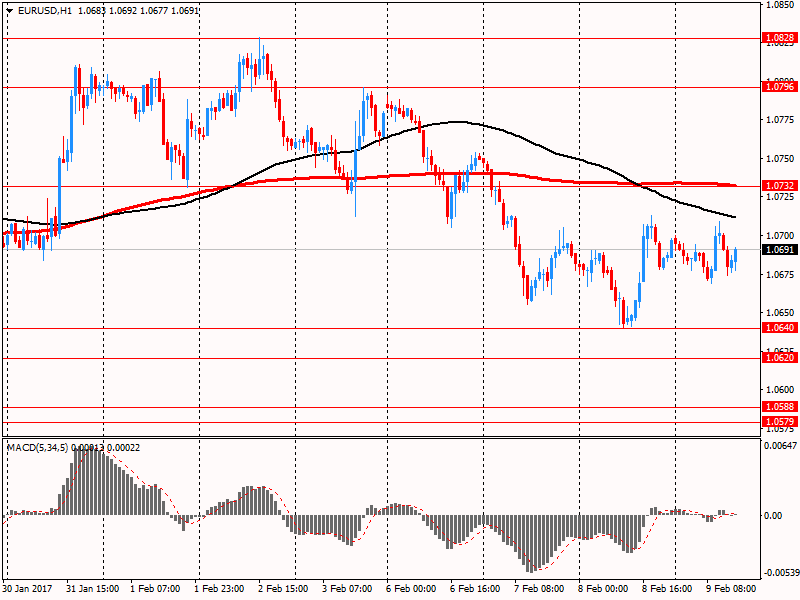Click the -0.00539 MACD scale minimum

(779, 572)
